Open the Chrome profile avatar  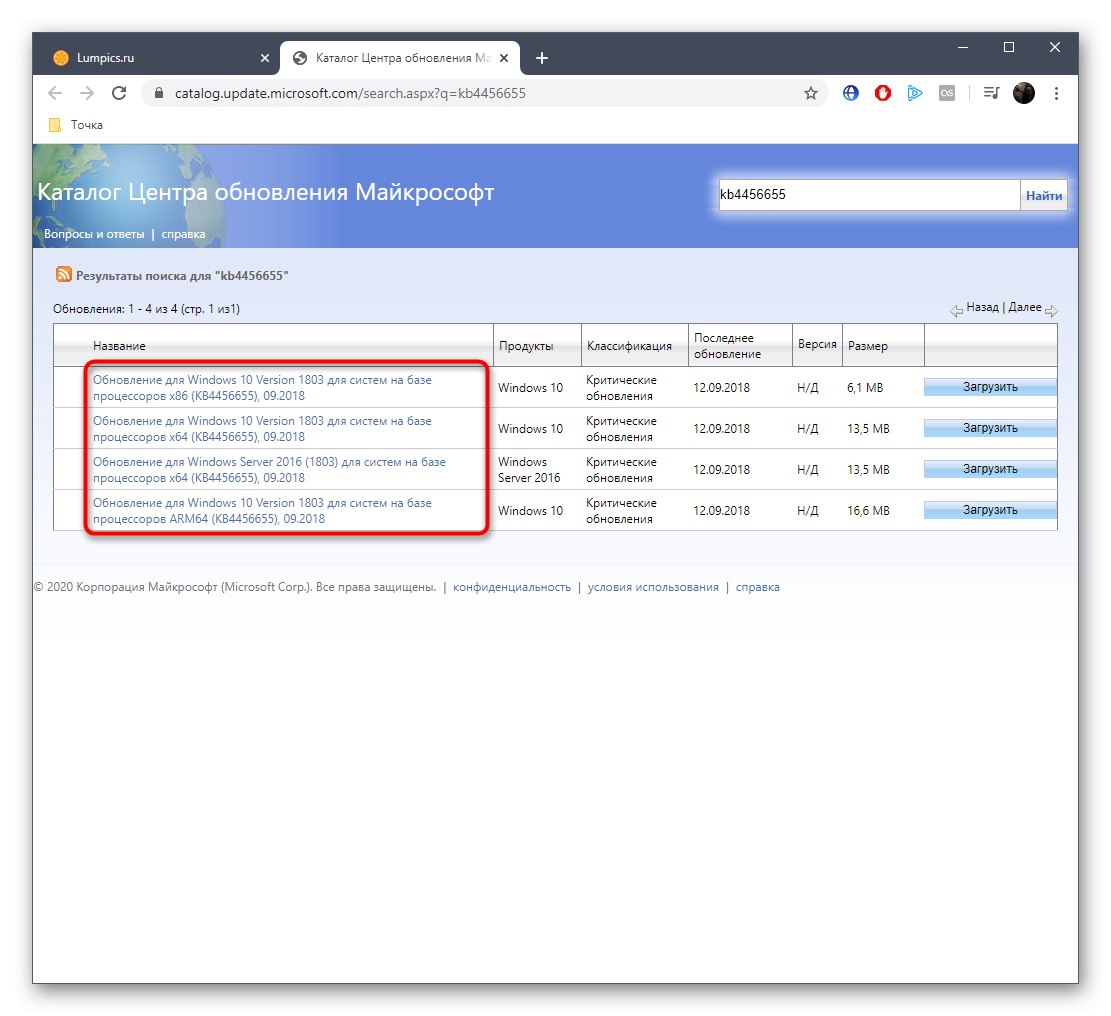(1023, 93)
